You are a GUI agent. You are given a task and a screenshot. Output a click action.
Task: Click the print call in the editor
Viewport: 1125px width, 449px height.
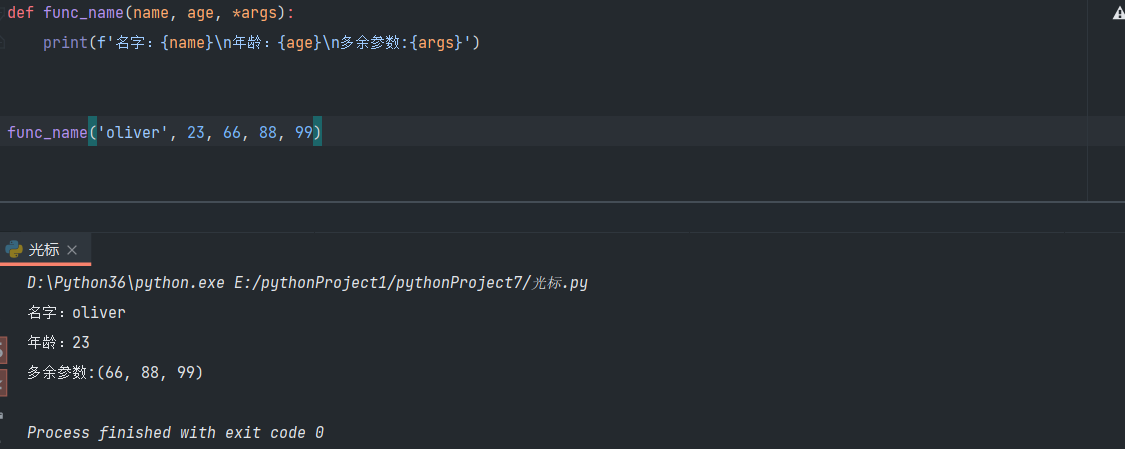coord(65,43)
